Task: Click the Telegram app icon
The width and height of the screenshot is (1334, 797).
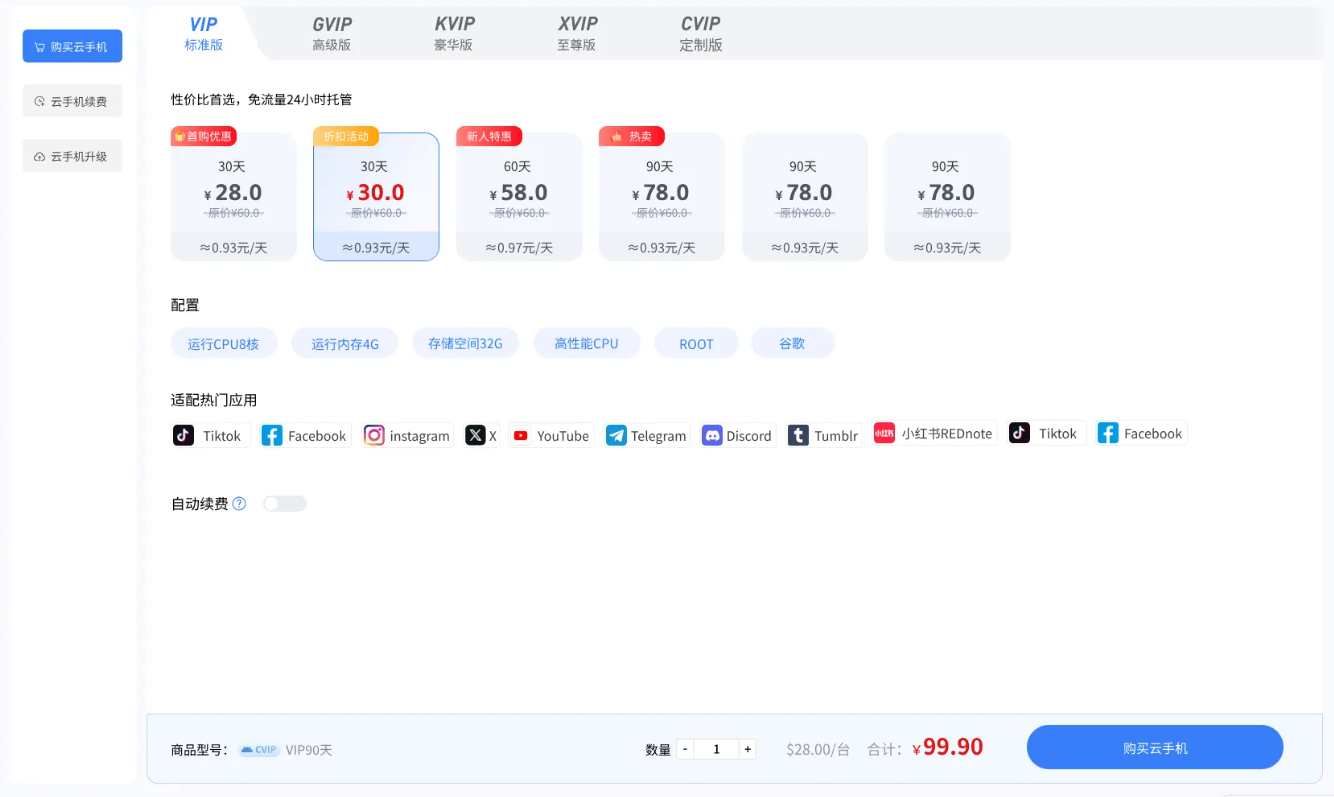Action: coord(616,435)
